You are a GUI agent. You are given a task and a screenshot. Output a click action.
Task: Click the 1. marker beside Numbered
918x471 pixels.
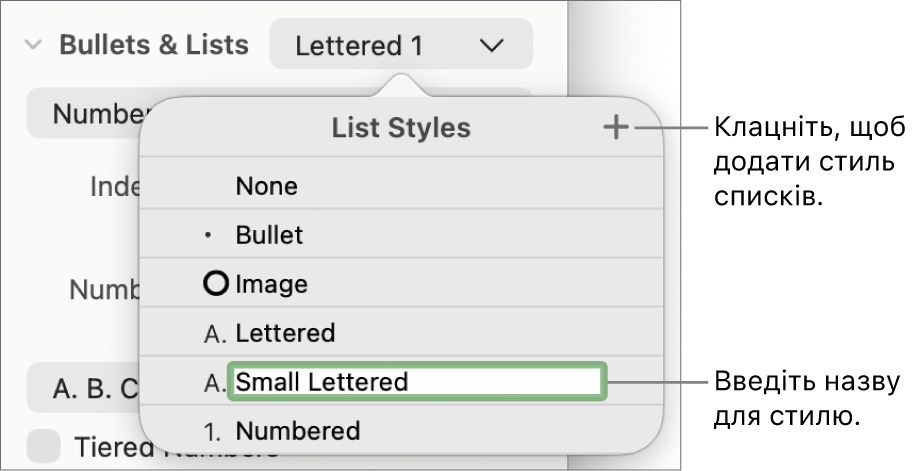tap(214, 432)
